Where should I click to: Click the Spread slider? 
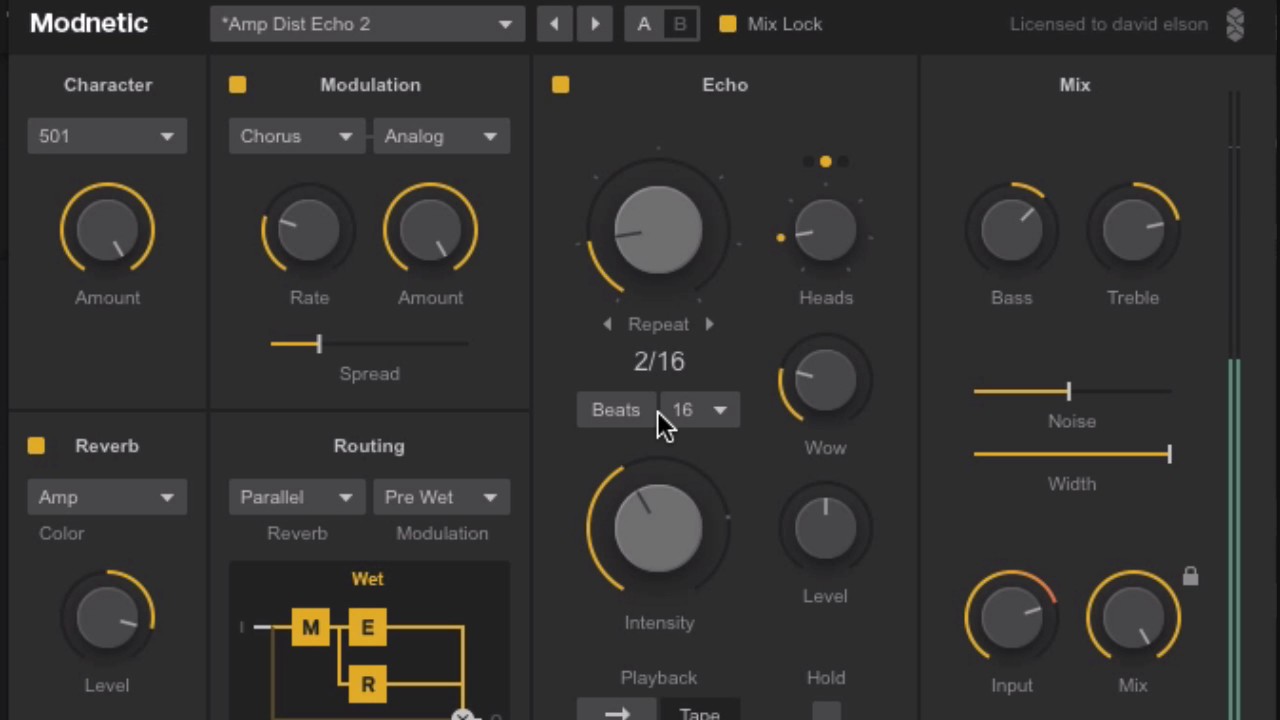coord(369,344)
